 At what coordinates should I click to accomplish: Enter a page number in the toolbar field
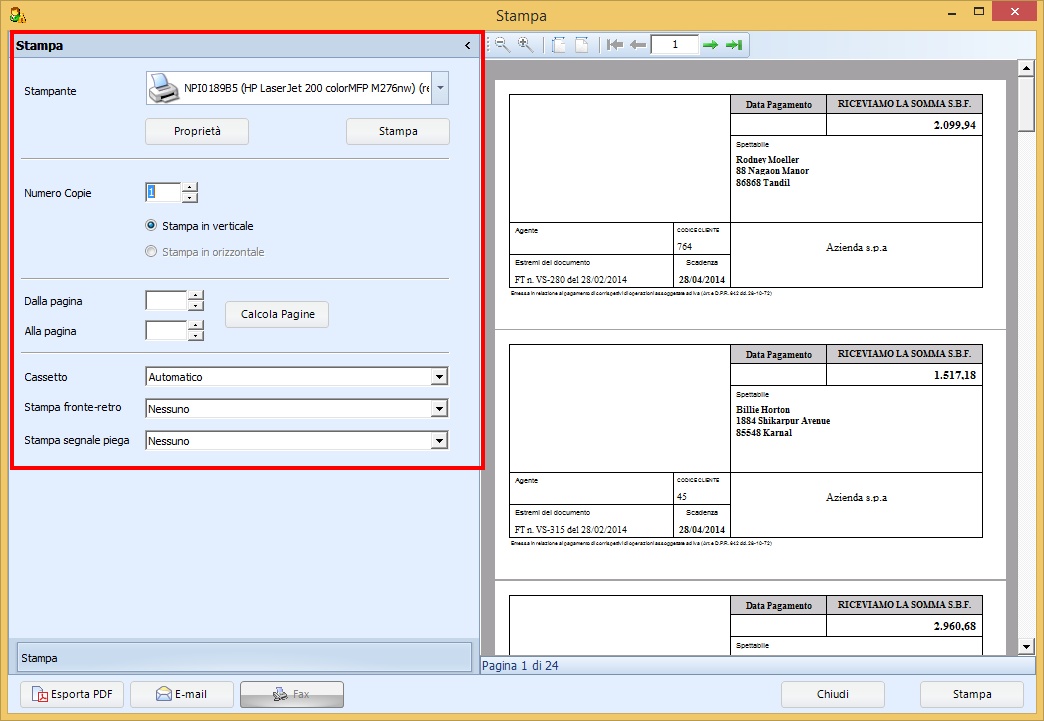(x=675, y=44)
